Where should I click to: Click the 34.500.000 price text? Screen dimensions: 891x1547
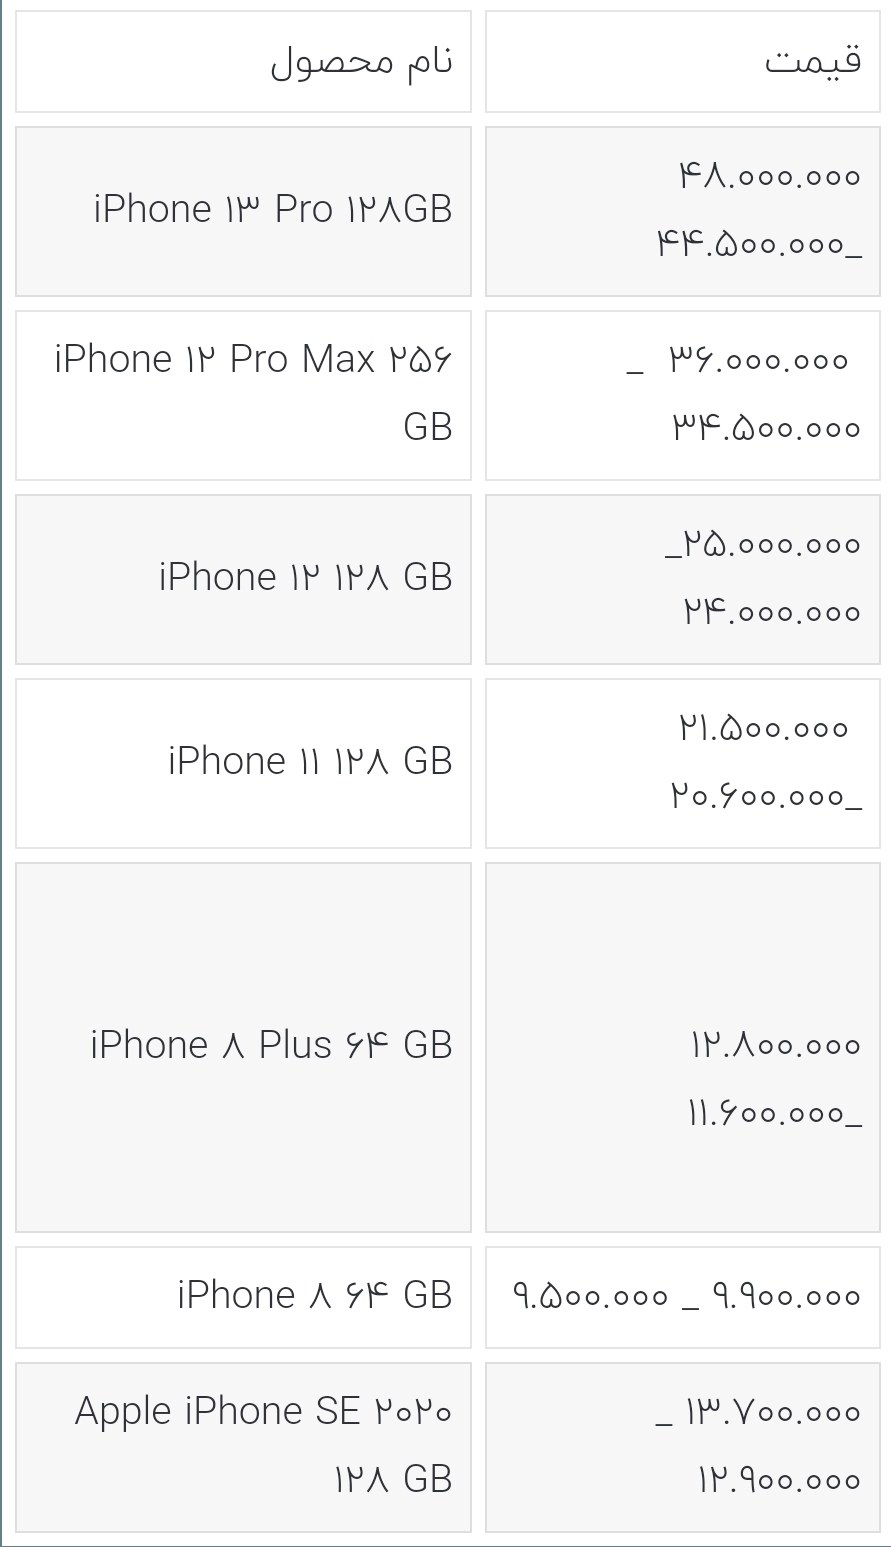pyautogui.click(x=765, y=429)
